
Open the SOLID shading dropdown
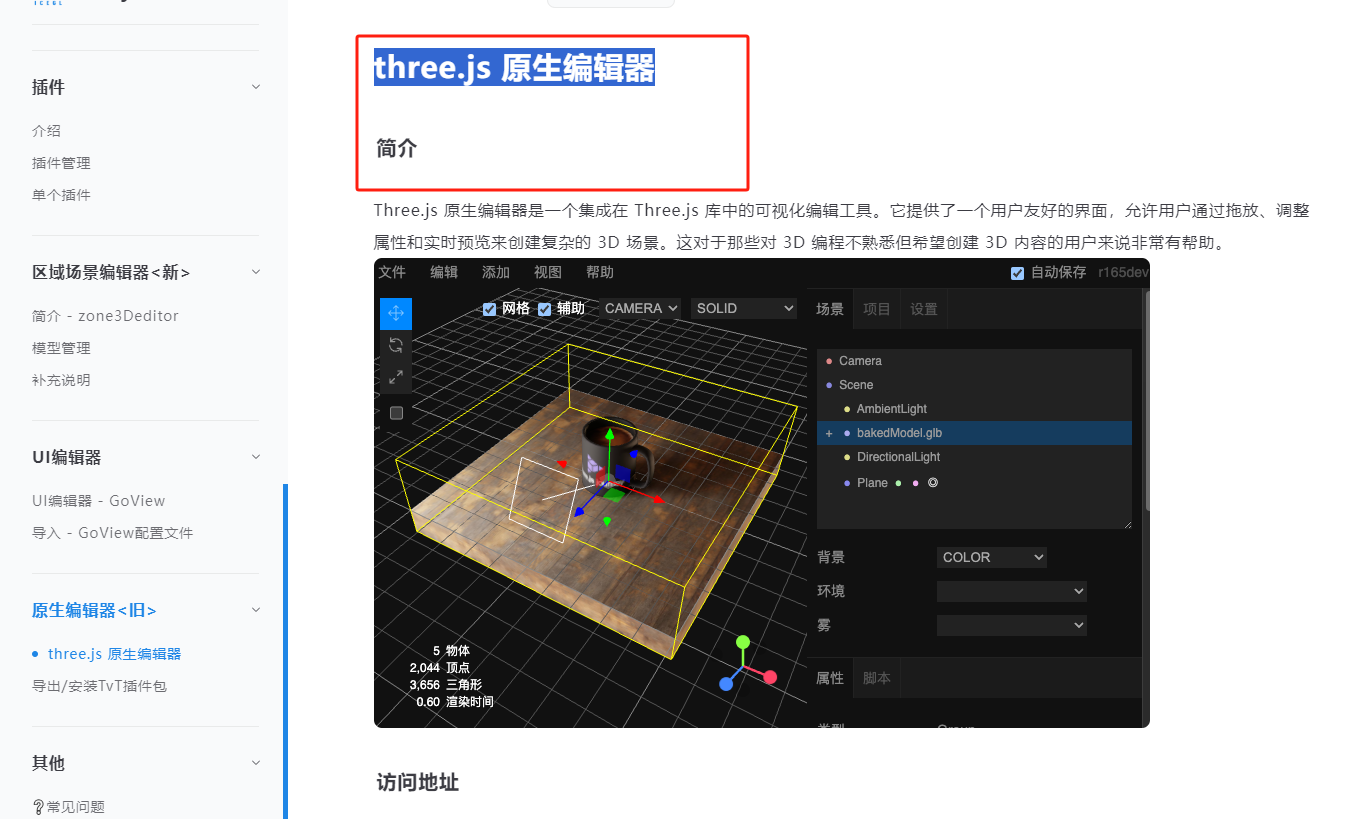coord(743,308)
